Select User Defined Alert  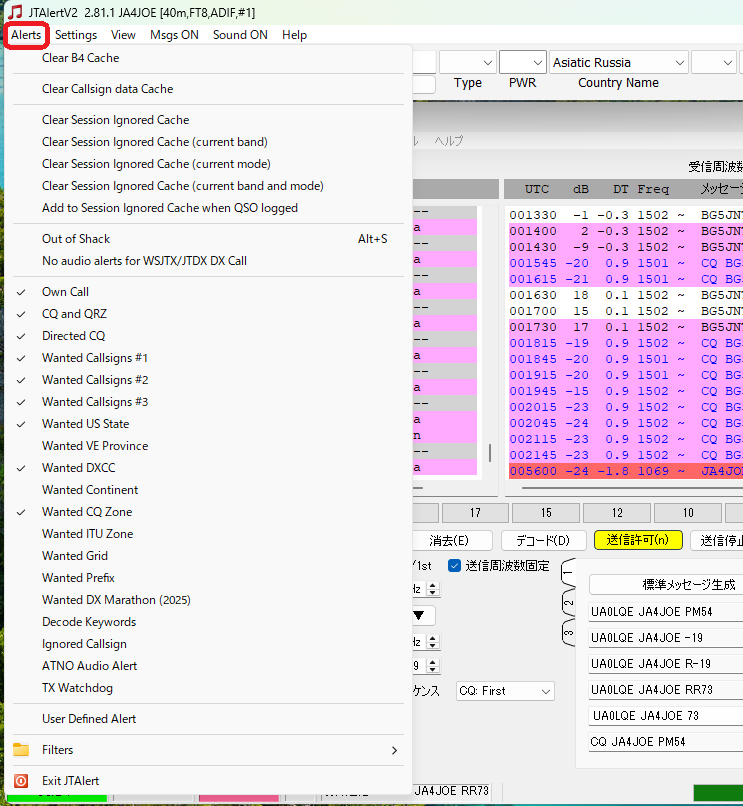click(x=208, y=719)
